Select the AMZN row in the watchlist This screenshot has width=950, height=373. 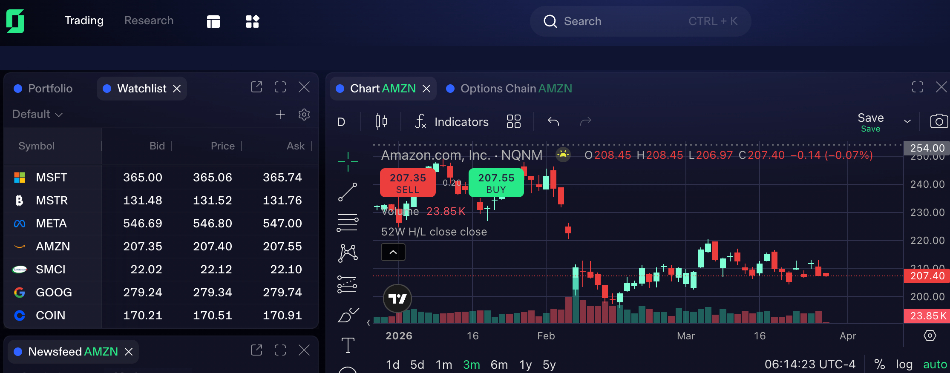[x=161, y=246]
